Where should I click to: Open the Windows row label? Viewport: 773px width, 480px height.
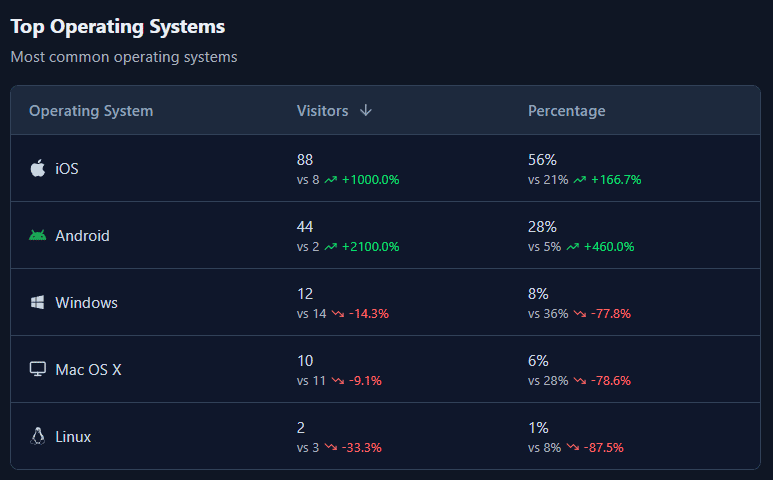(86, 303)
